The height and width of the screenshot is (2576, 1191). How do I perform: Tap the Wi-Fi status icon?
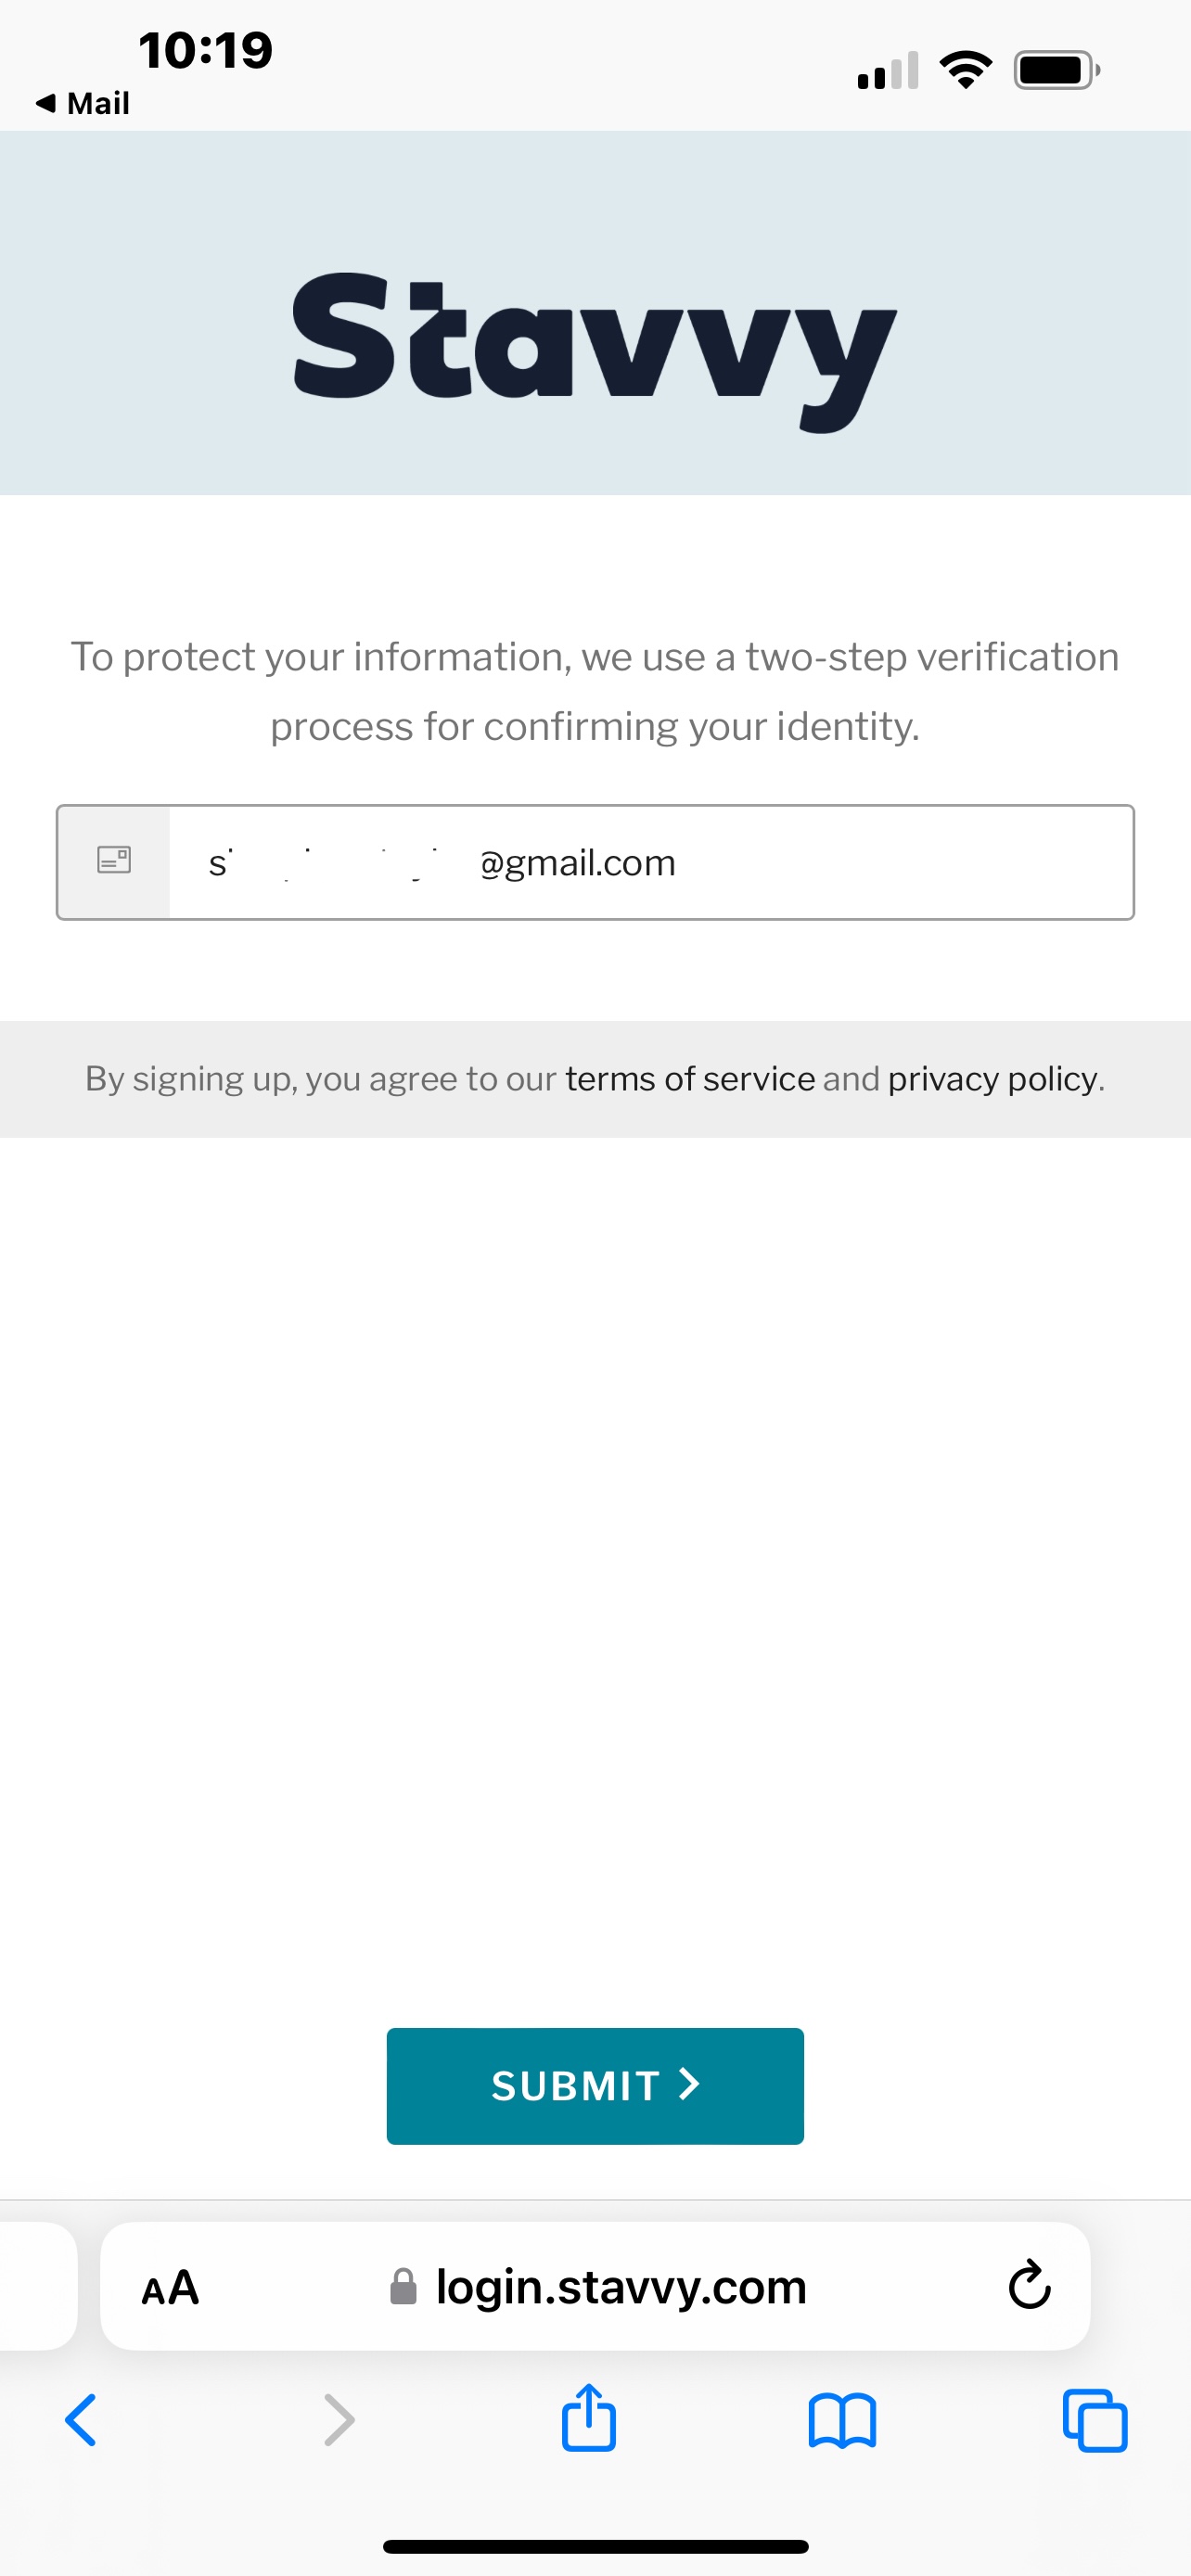966,70
